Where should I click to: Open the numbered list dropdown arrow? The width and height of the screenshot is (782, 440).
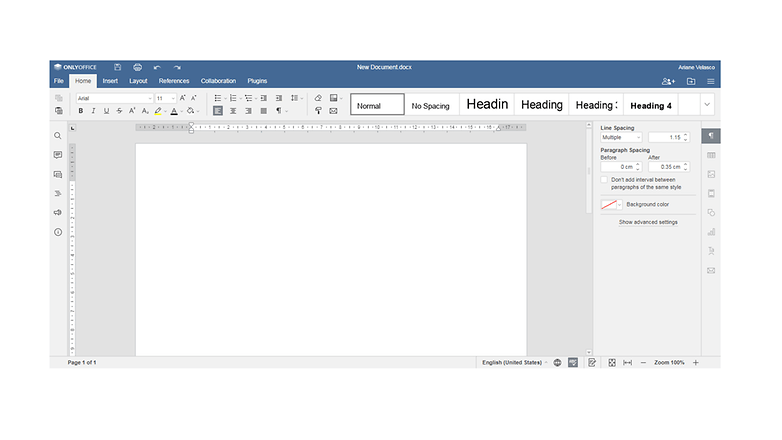[240, 99]
